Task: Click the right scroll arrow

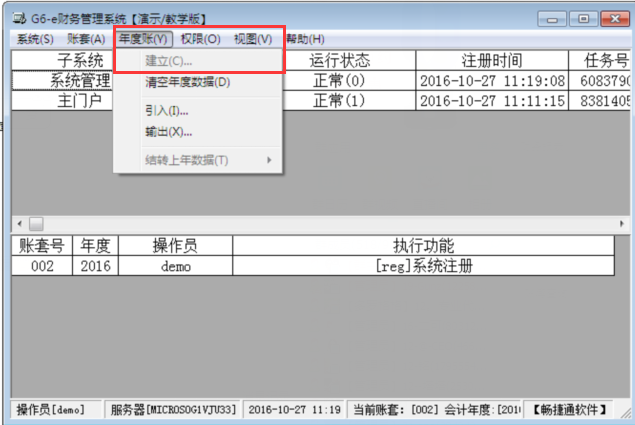Action: 622,223
